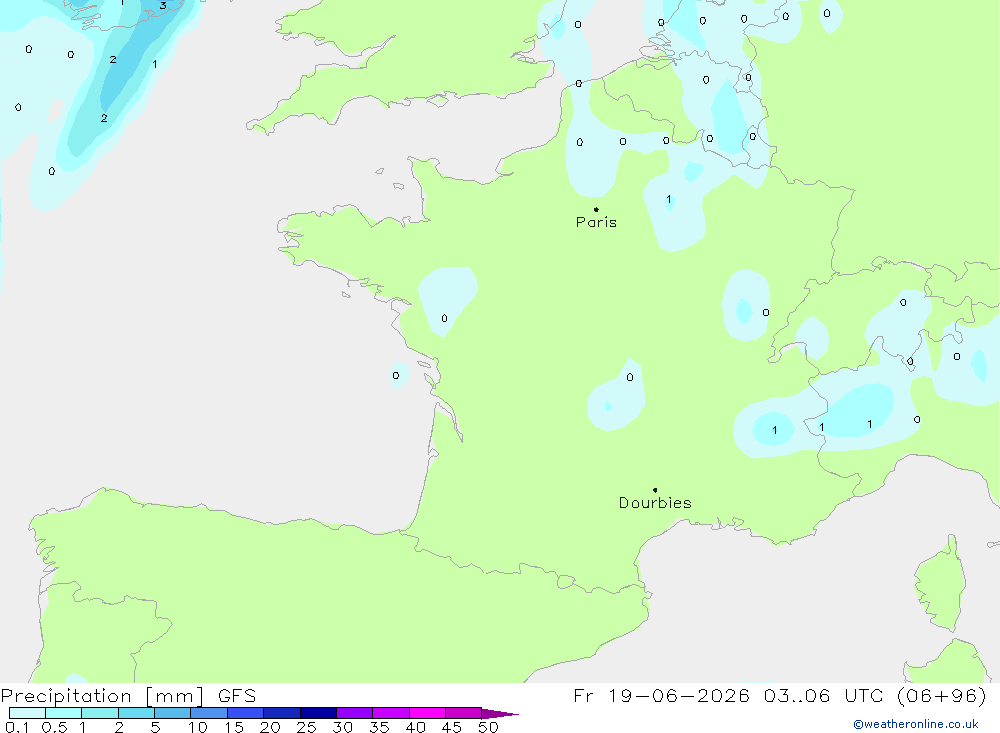1000x733 pixels.
Task: Pick the purple legend swatch between 30 and 35
Action: pyautogui.click(x=355, y=713)
